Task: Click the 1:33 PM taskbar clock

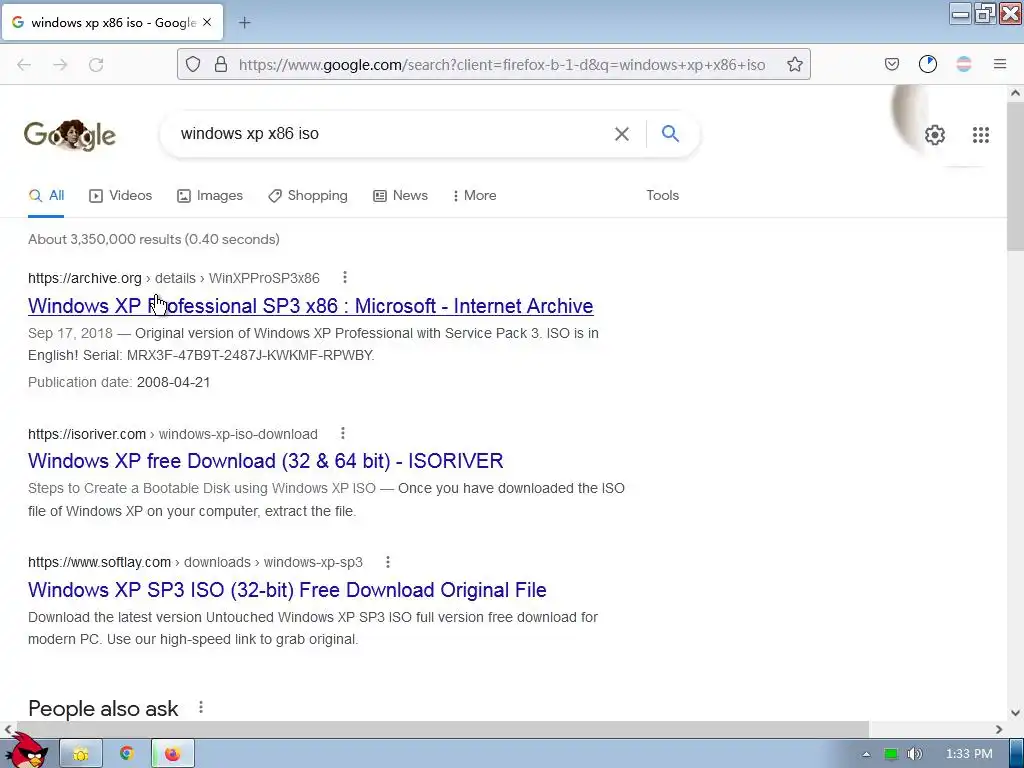Action: 969,754
